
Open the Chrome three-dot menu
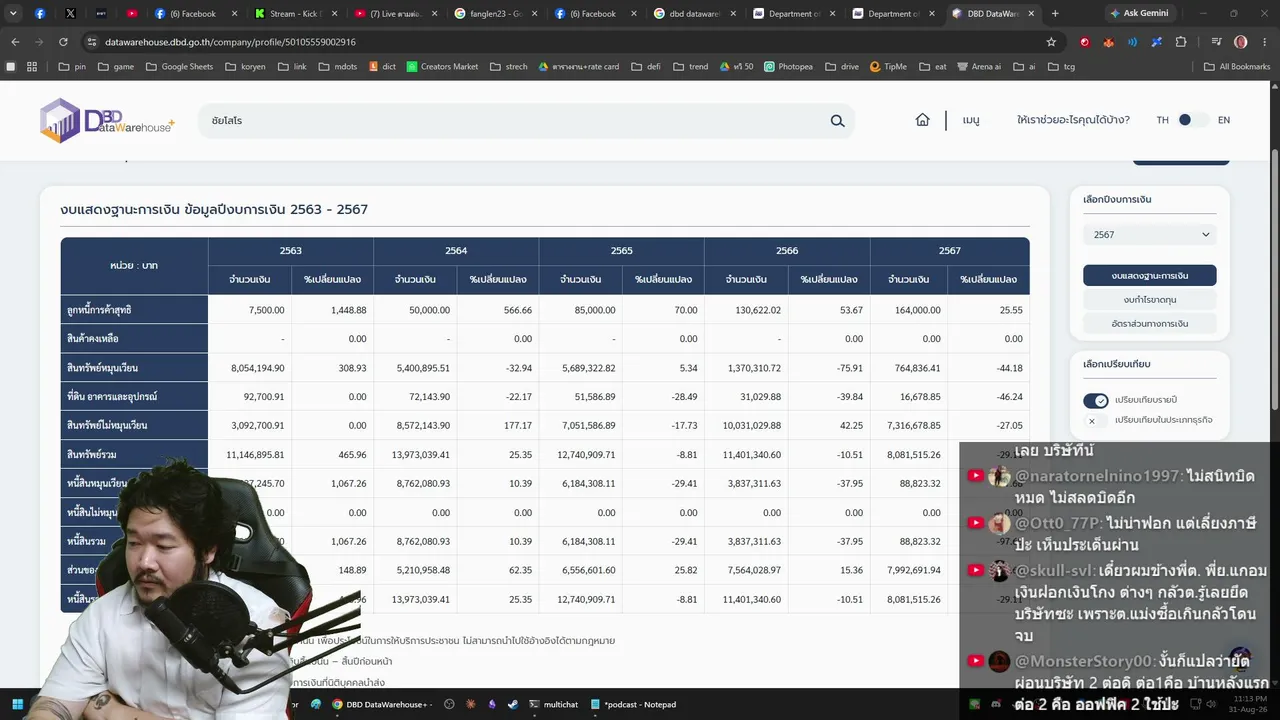coord(1265,42)
